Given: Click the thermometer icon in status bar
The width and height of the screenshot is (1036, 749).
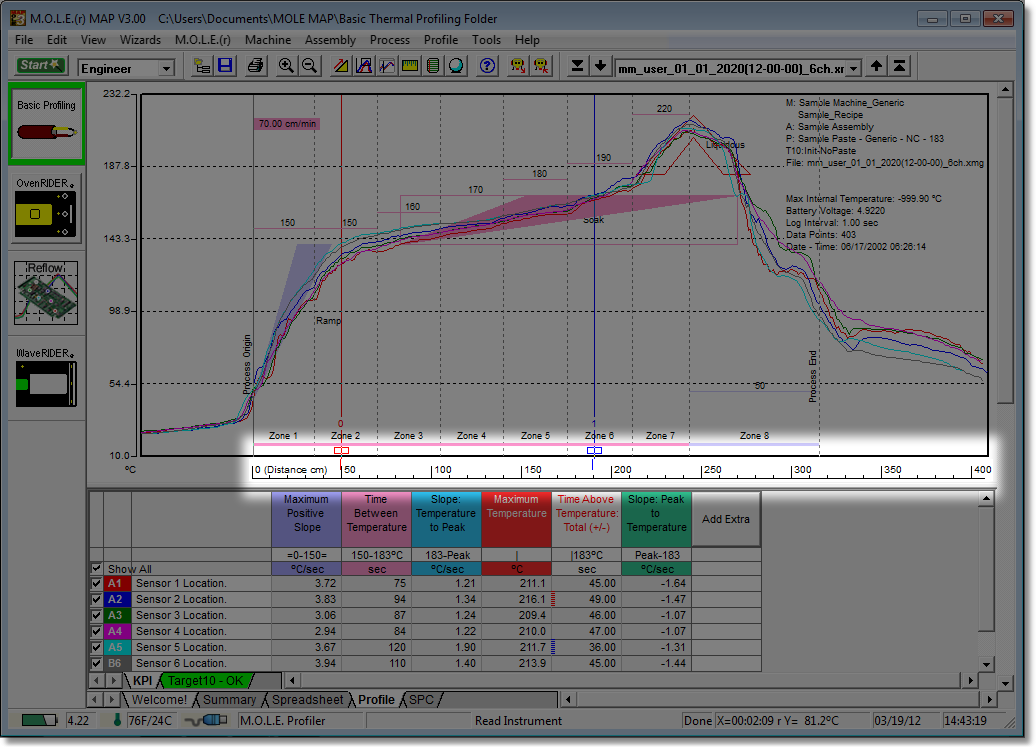Looking at the screenshot, I should click(117, 720).
